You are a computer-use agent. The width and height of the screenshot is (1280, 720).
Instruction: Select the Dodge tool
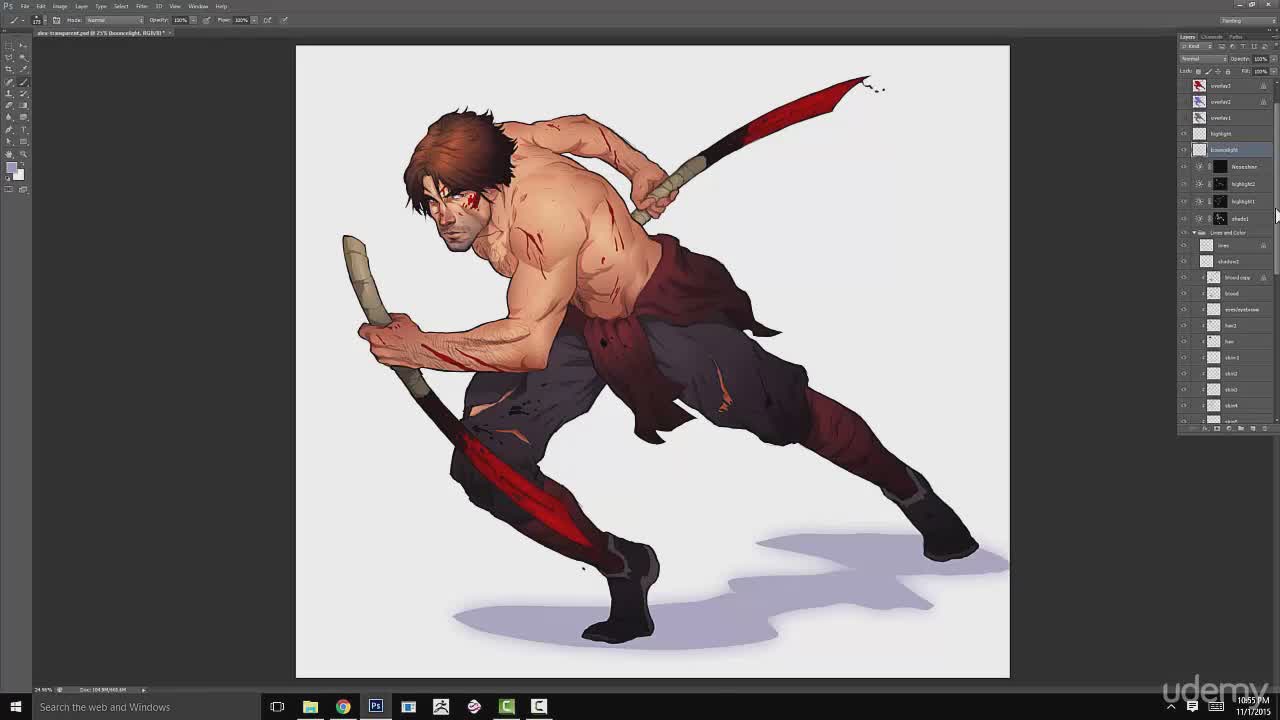tap(23, 117)
